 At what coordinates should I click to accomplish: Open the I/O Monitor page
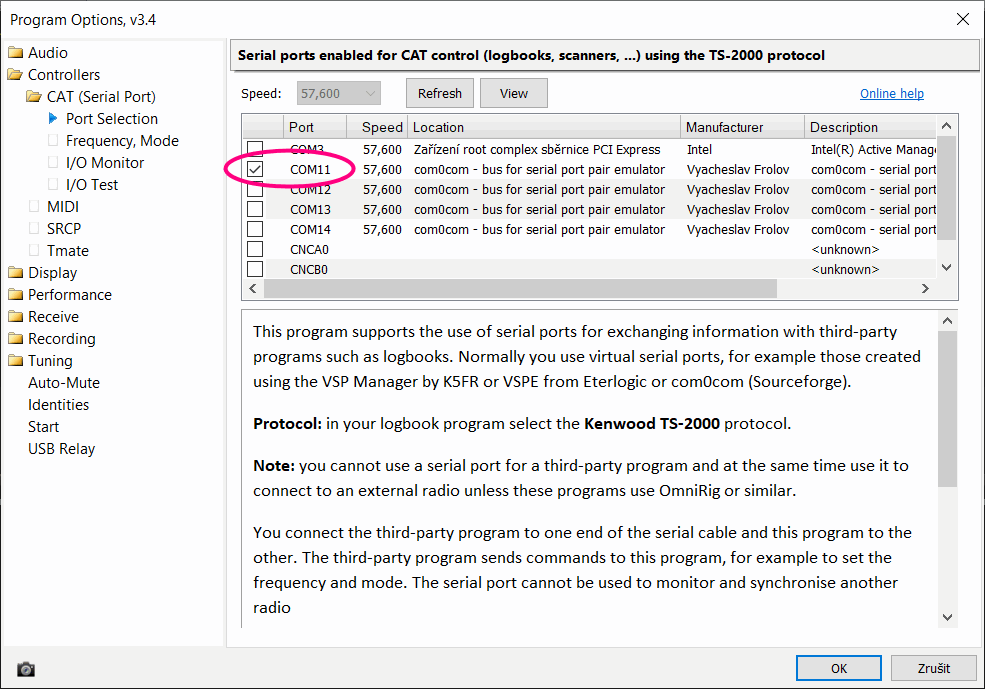[105, 163]
